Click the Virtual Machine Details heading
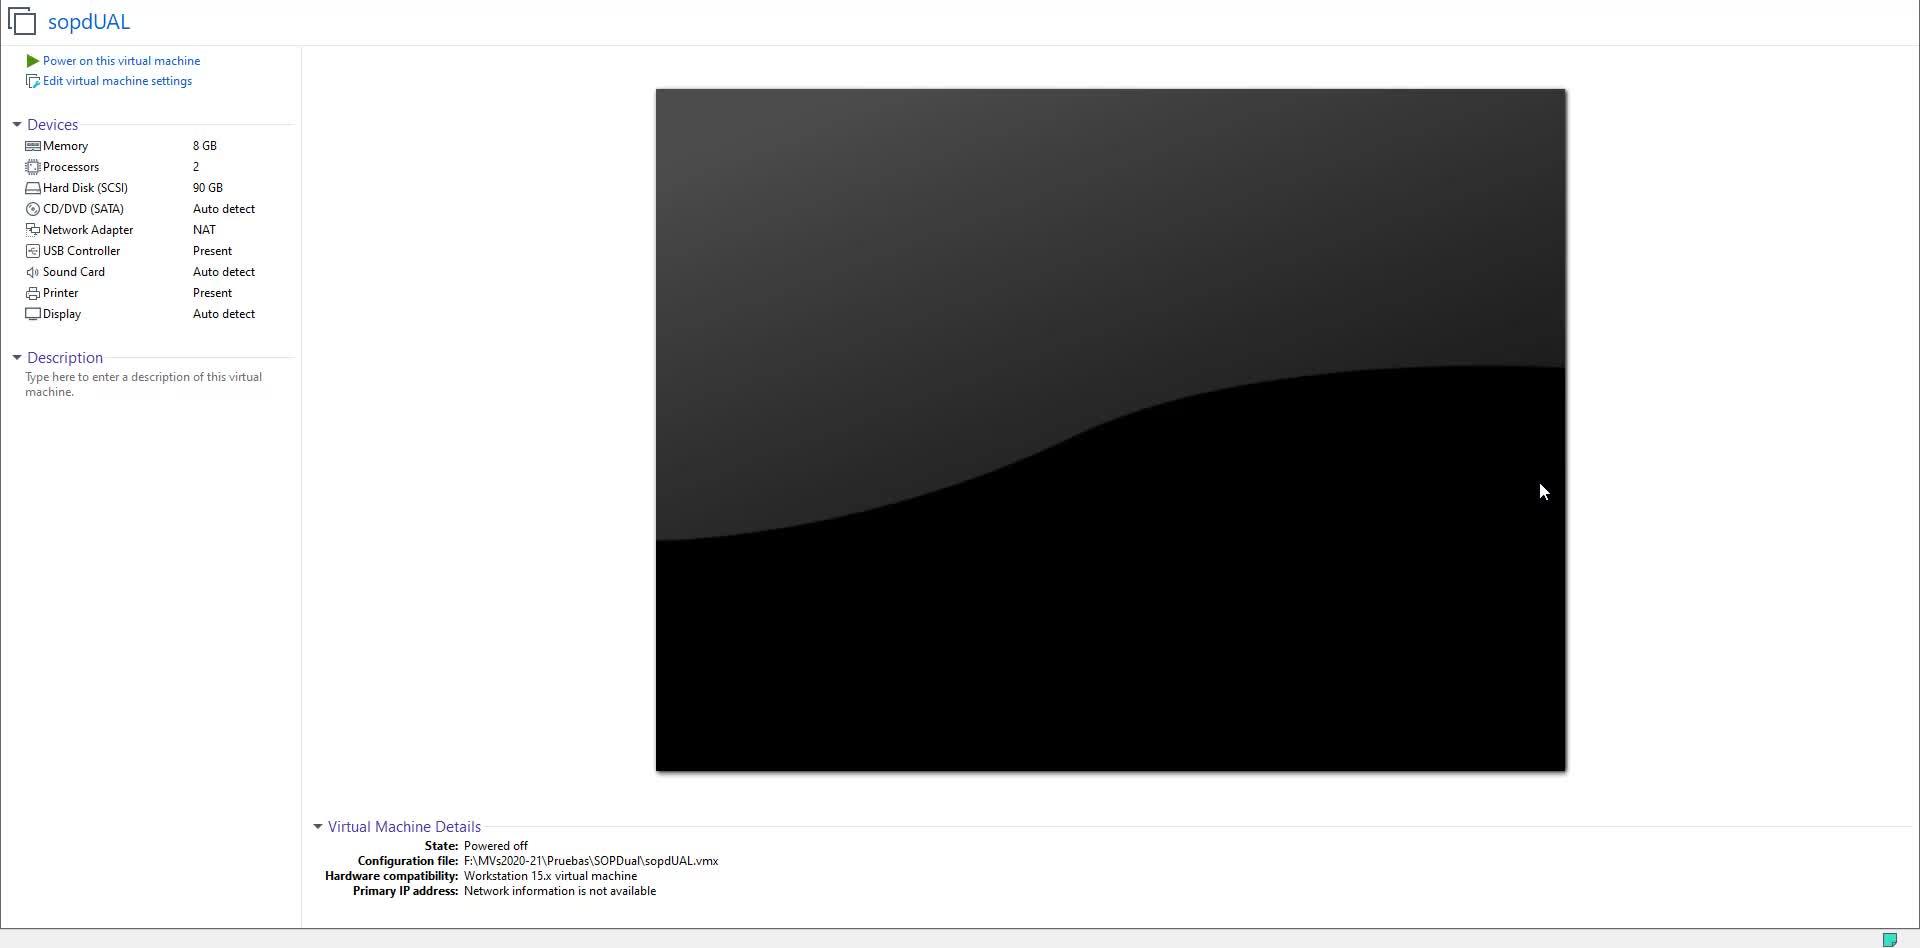 (x=404, y=827)
